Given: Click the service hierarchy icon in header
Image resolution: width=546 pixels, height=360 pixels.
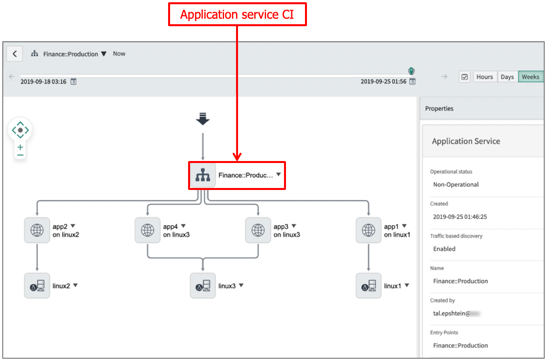Looking at the screenshot, I should pos(34,54).
